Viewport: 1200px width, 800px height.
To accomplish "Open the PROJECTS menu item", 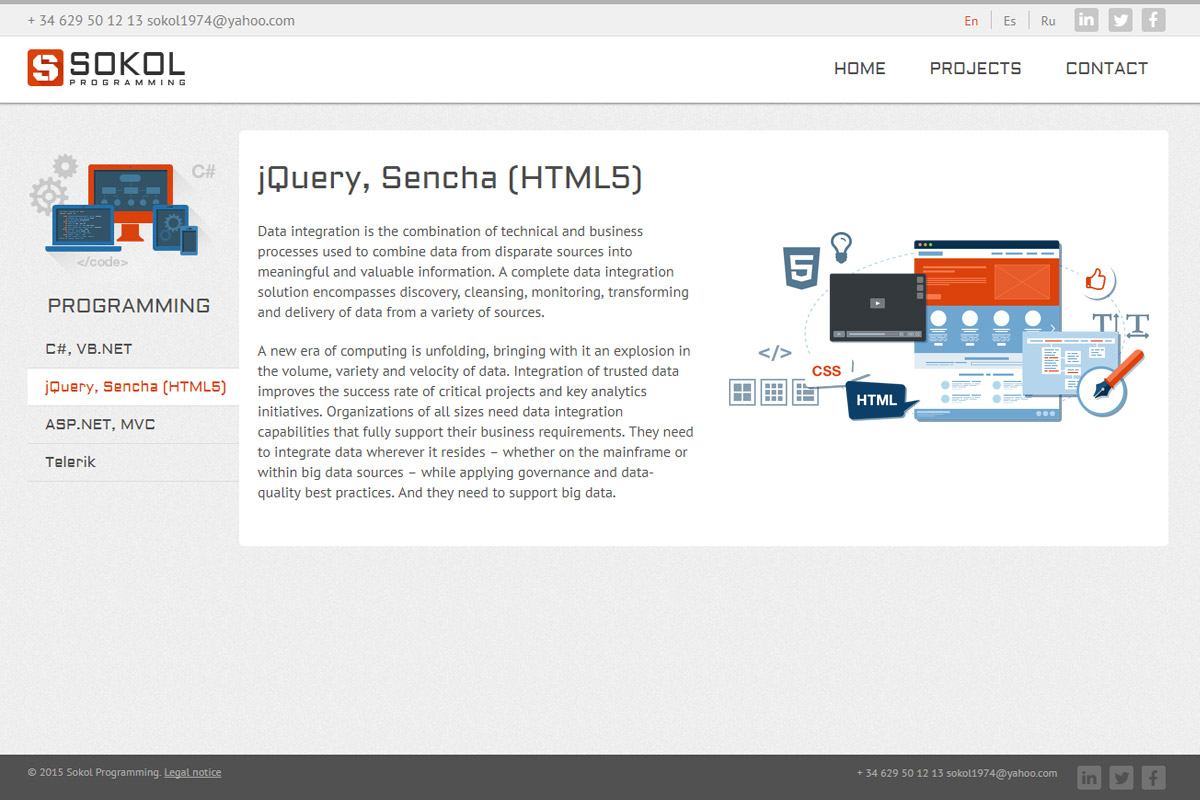I will (975, 69).
